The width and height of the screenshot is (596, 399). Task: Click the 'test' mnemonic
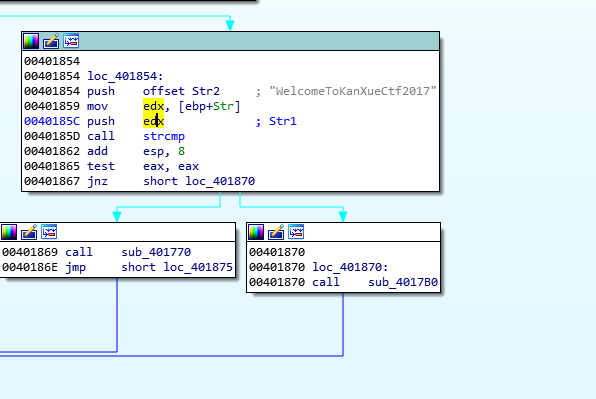pyautogui.click(x=101, y=166)
